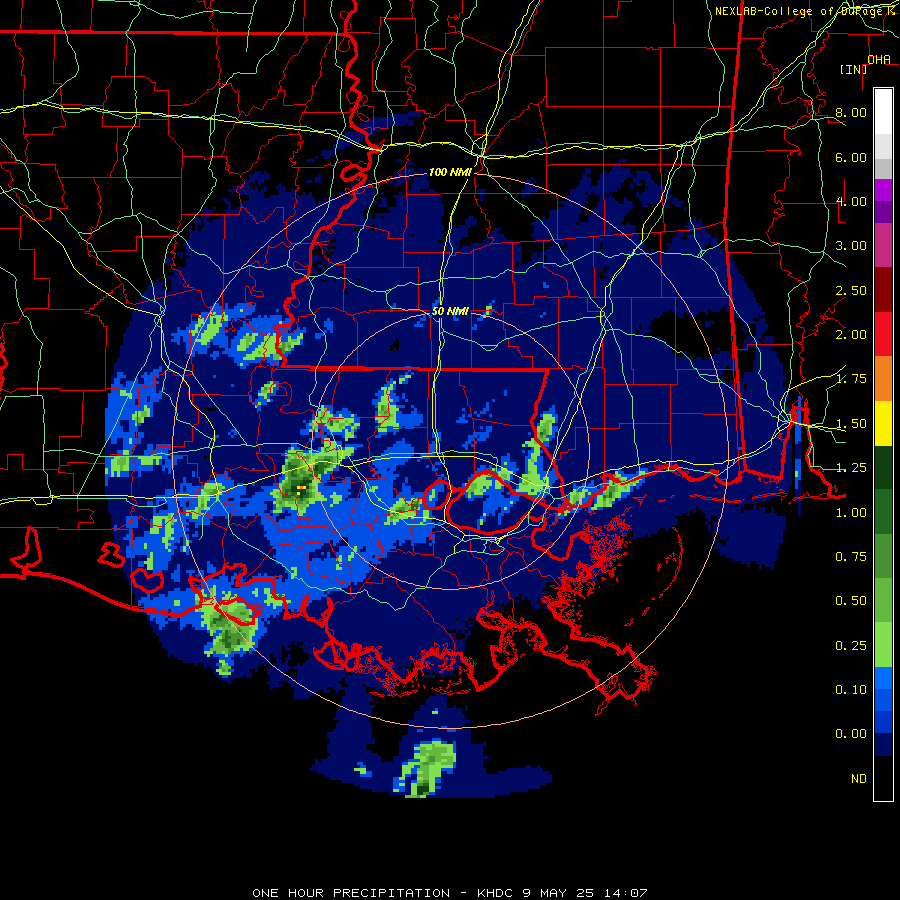The image size is (900, 900).
Task: Click the 6.00 legend value
Action: pos(851,157)
